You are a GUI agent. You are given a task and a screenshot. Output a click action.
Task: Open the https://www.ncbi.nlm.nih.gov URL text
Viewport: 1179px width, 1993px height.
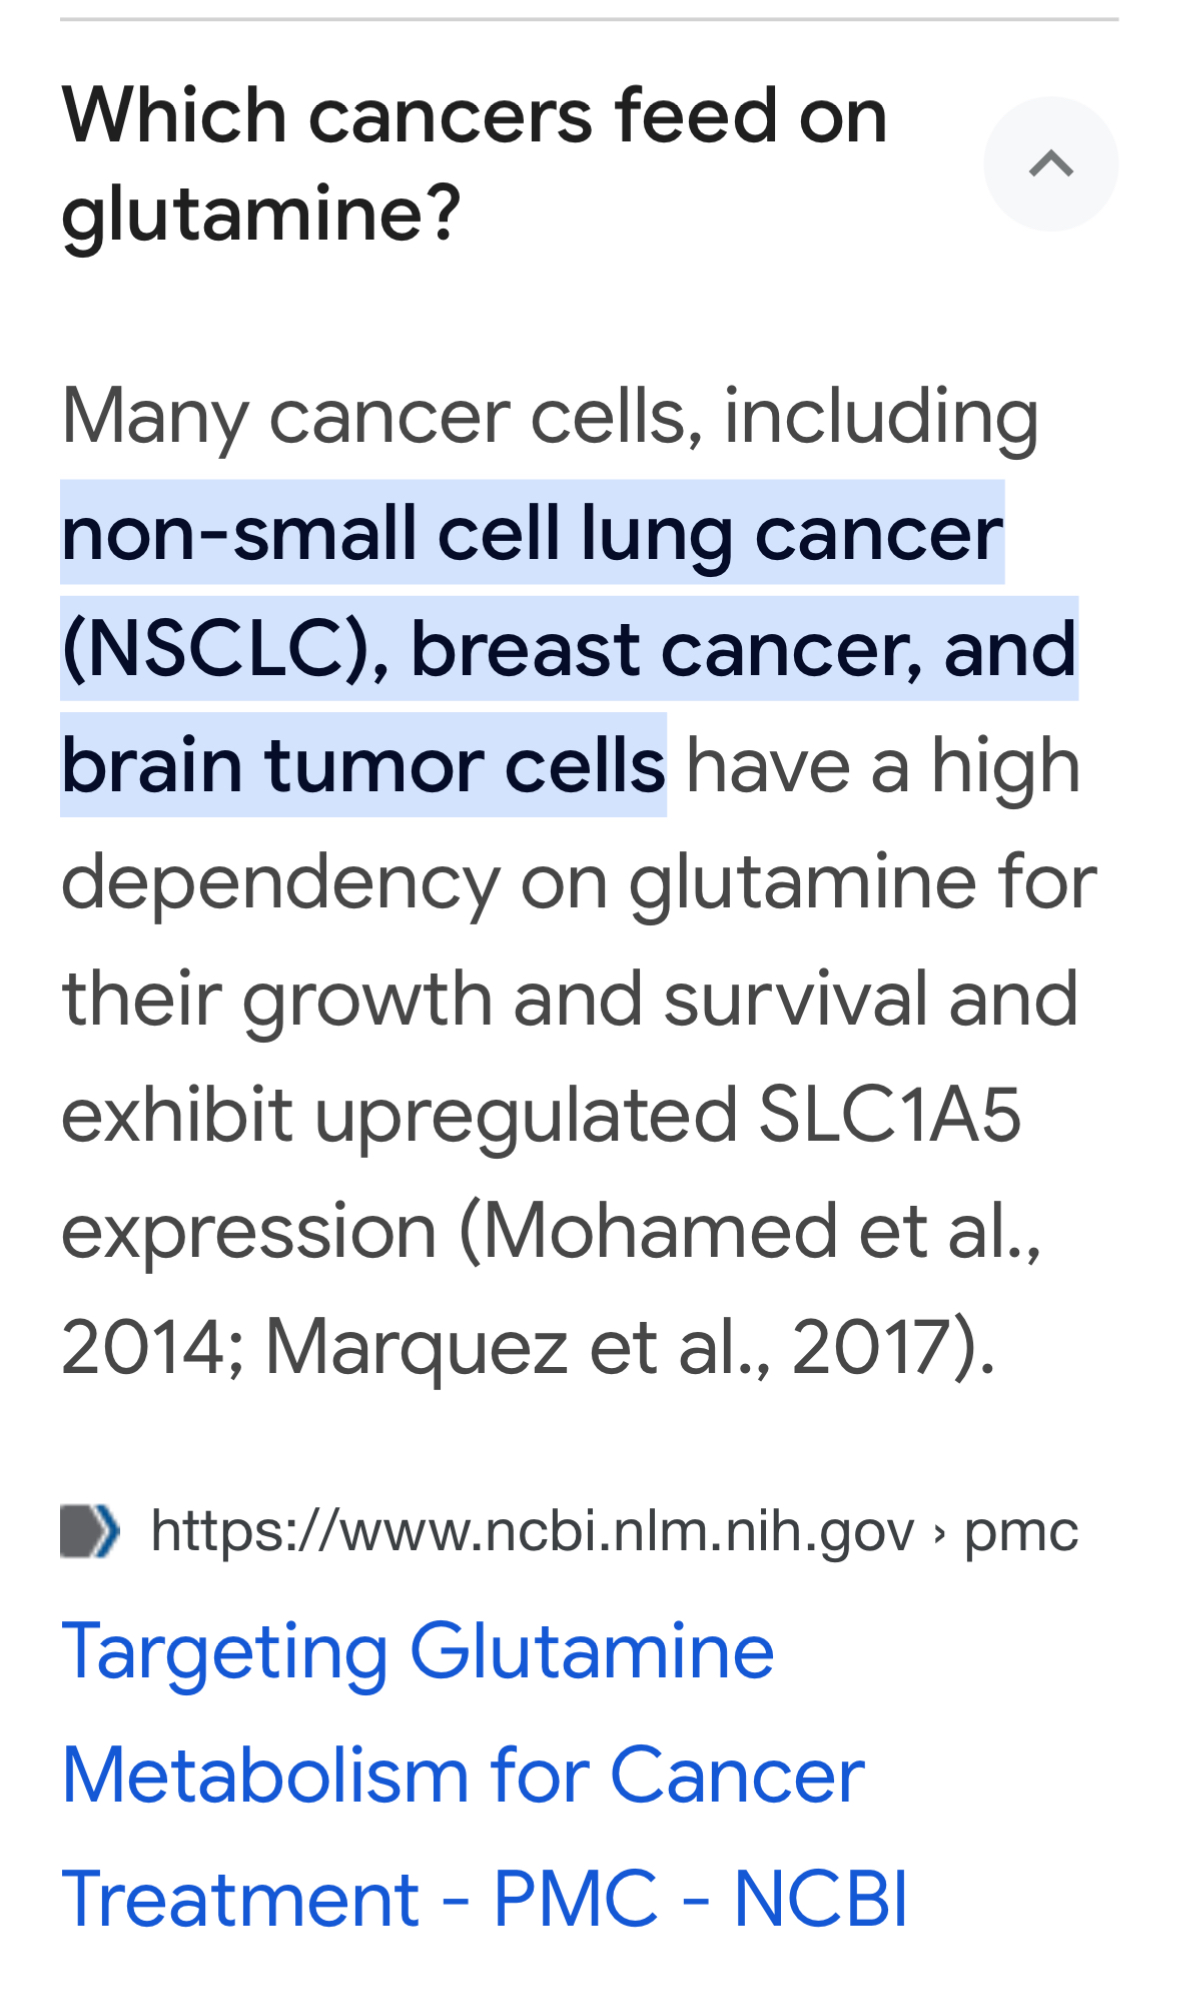coord(532,1531)
